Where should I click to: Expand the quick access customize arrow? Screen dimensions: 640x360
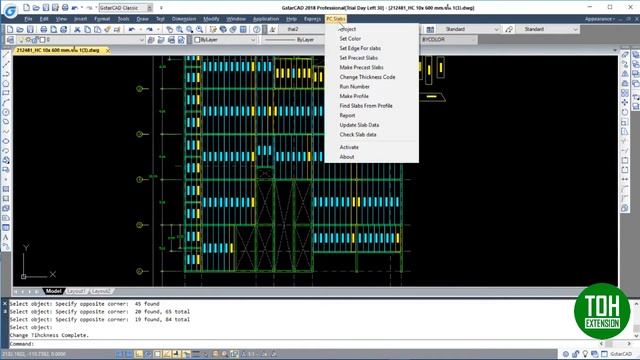click(x=161, y=8)
